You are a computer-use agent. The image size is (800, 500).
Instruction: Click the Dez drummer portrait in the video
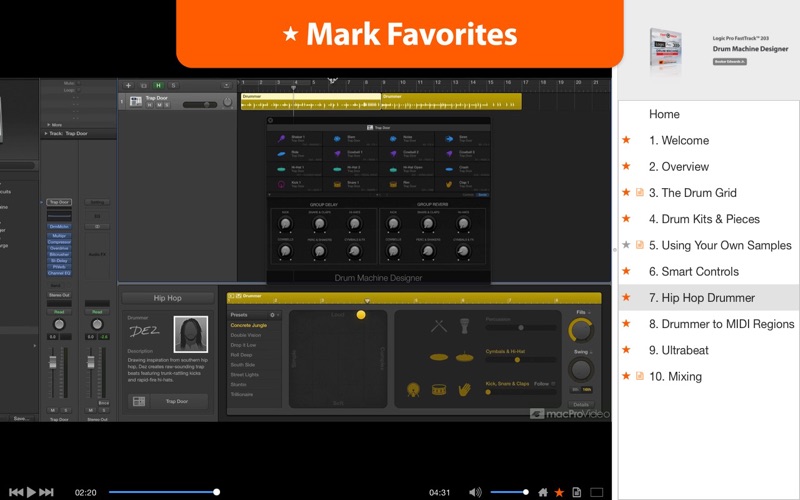point(191,334)
